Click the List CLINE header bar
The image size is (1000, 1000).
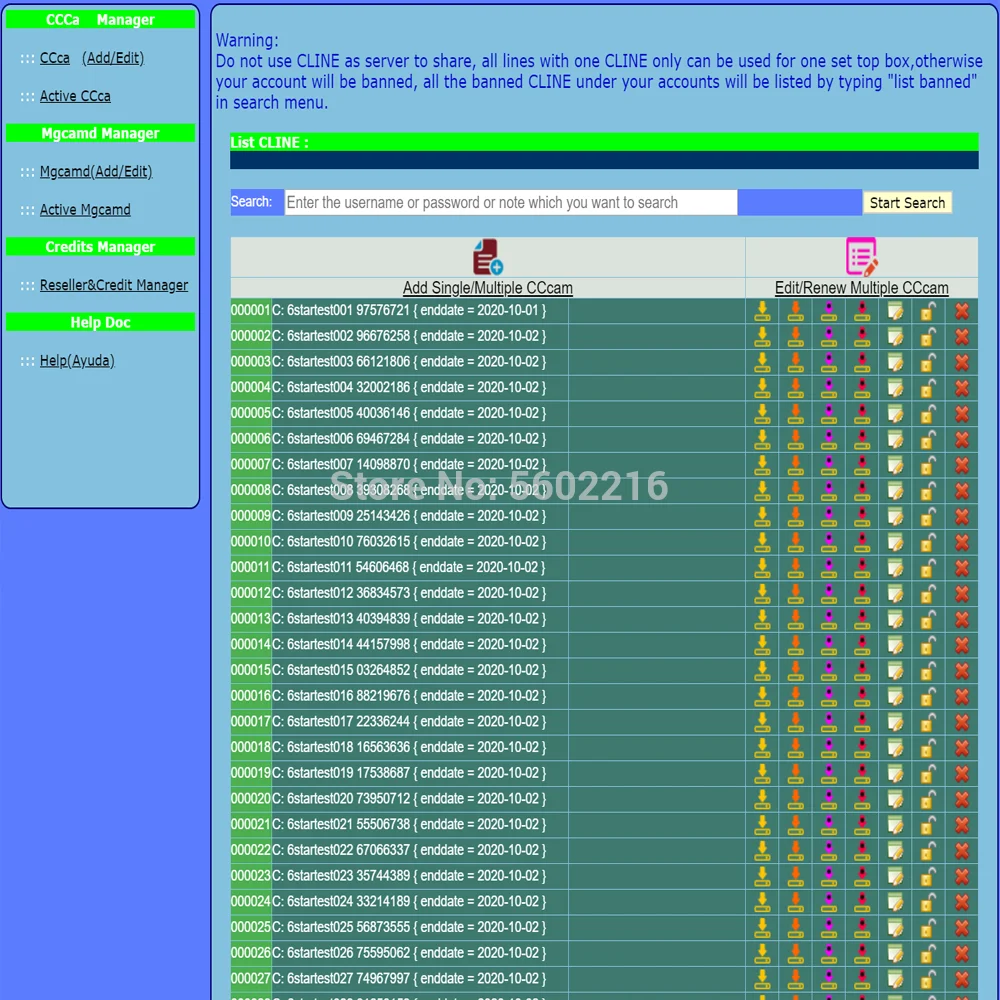(x=604, y=142)
